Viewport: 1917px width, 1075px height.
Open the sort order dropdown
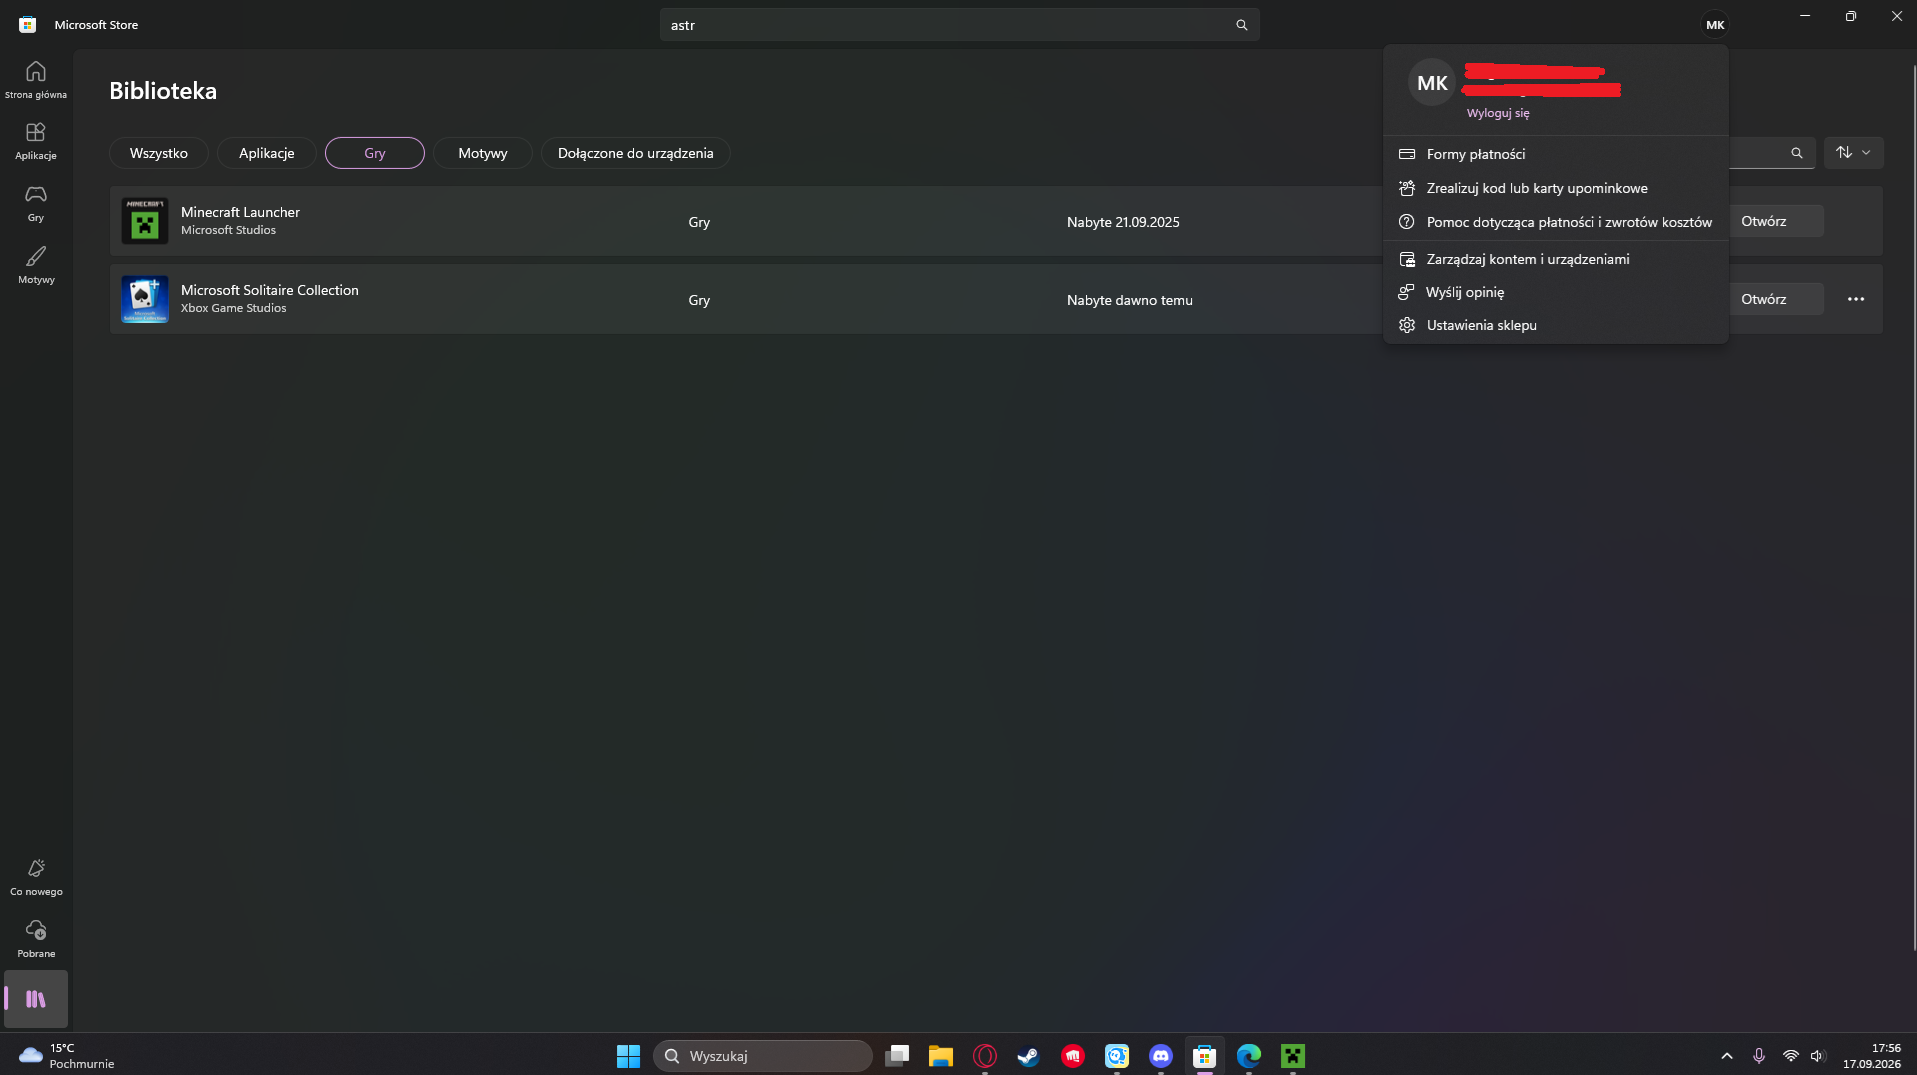1854,153
